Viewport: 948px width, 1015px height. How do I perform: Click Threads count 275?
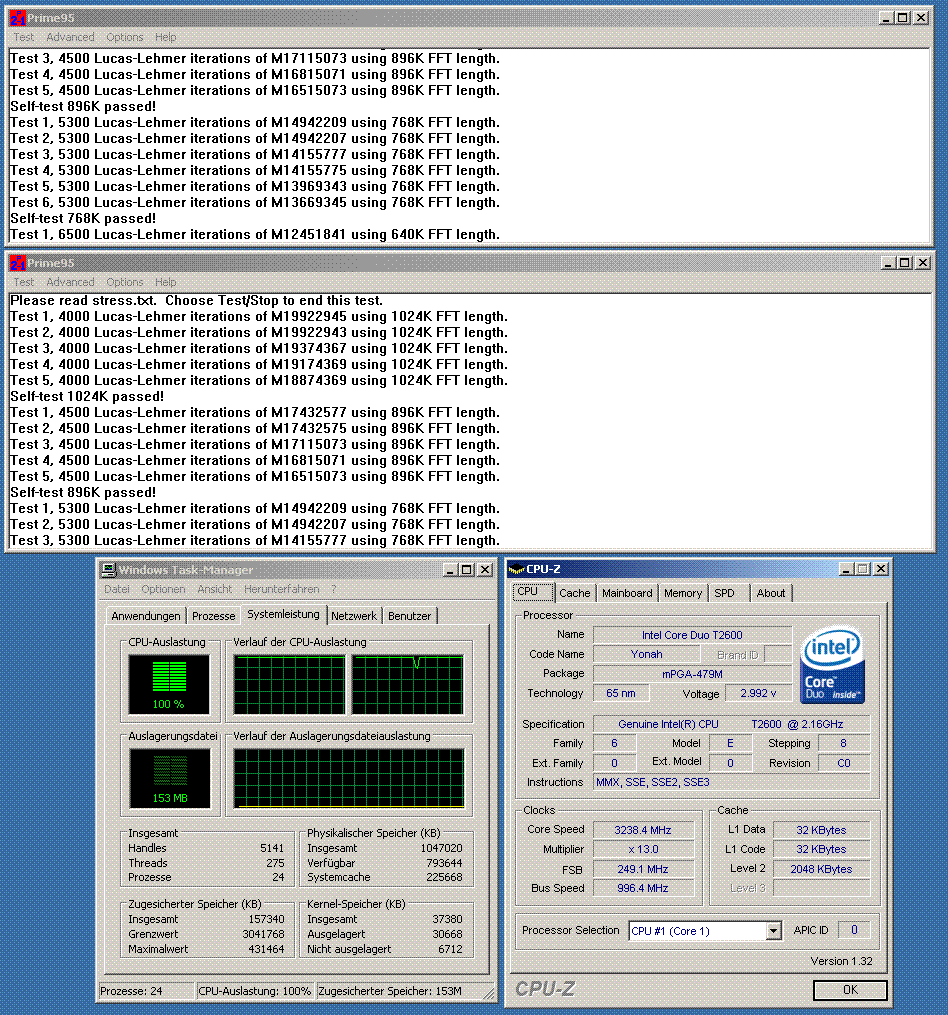point(275,863)
